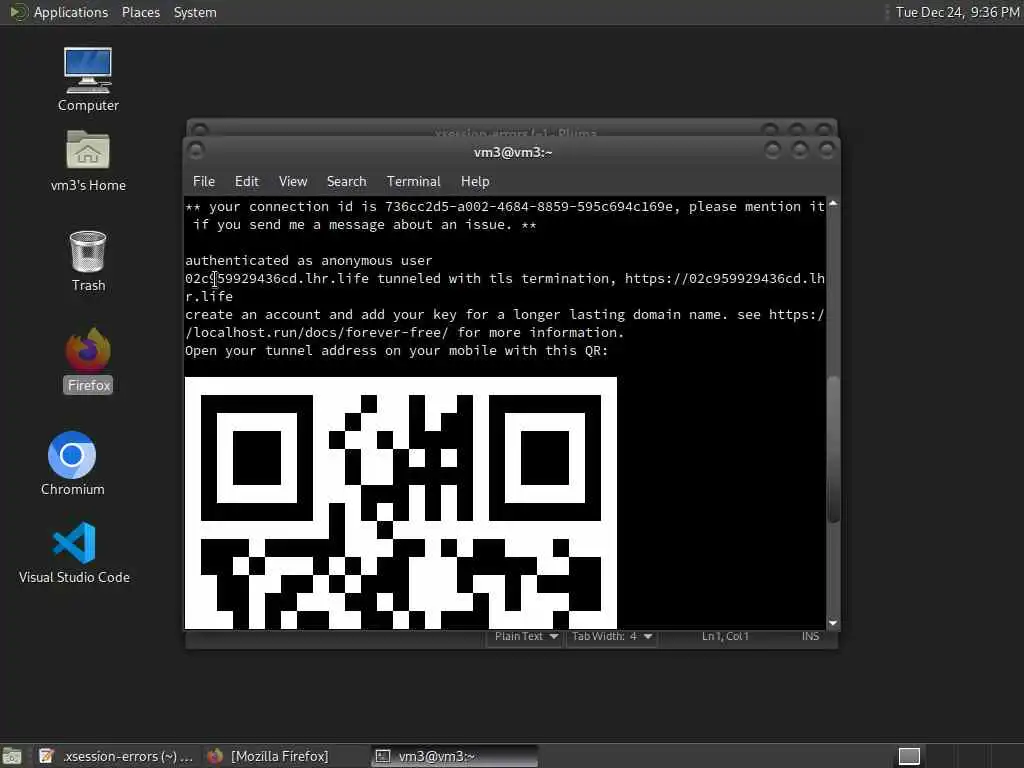1024x768 pixels.
Task: Click the date and time clock
Action: (x=957, y=12)
